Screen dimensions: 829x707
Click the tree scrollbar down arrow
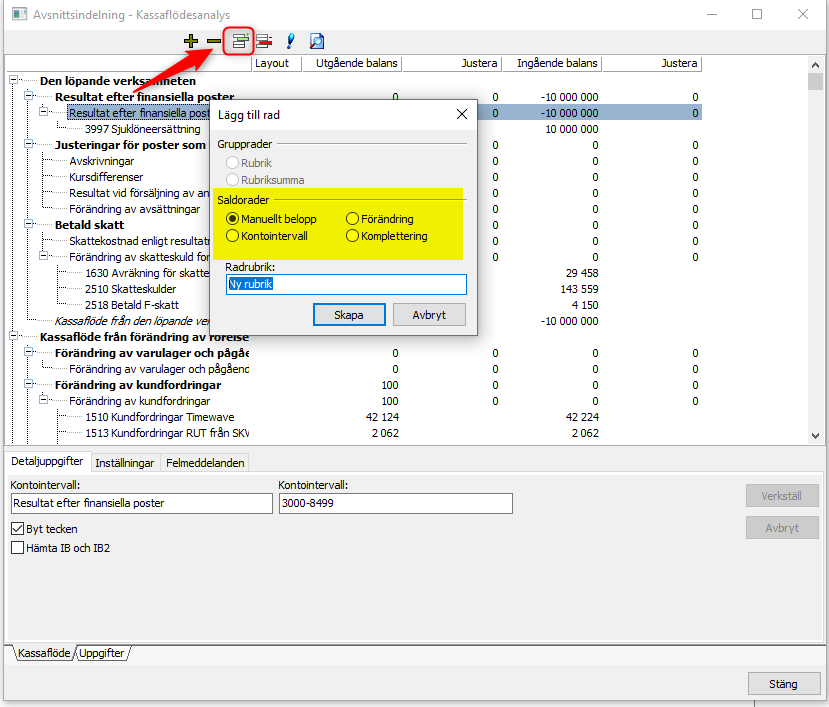coord(815,436)
